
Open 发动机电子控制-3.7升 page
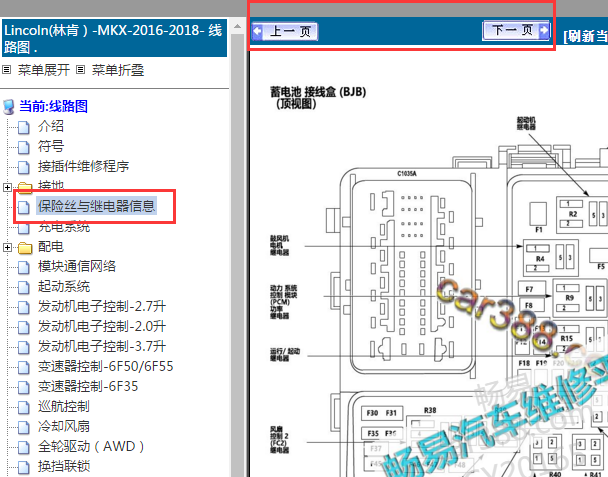click(x=102, y=347)
